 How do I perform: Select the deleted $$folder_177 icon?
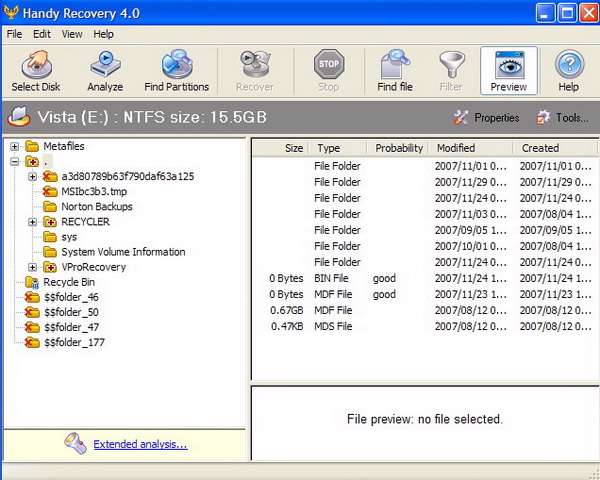click(x=32, y=342)
